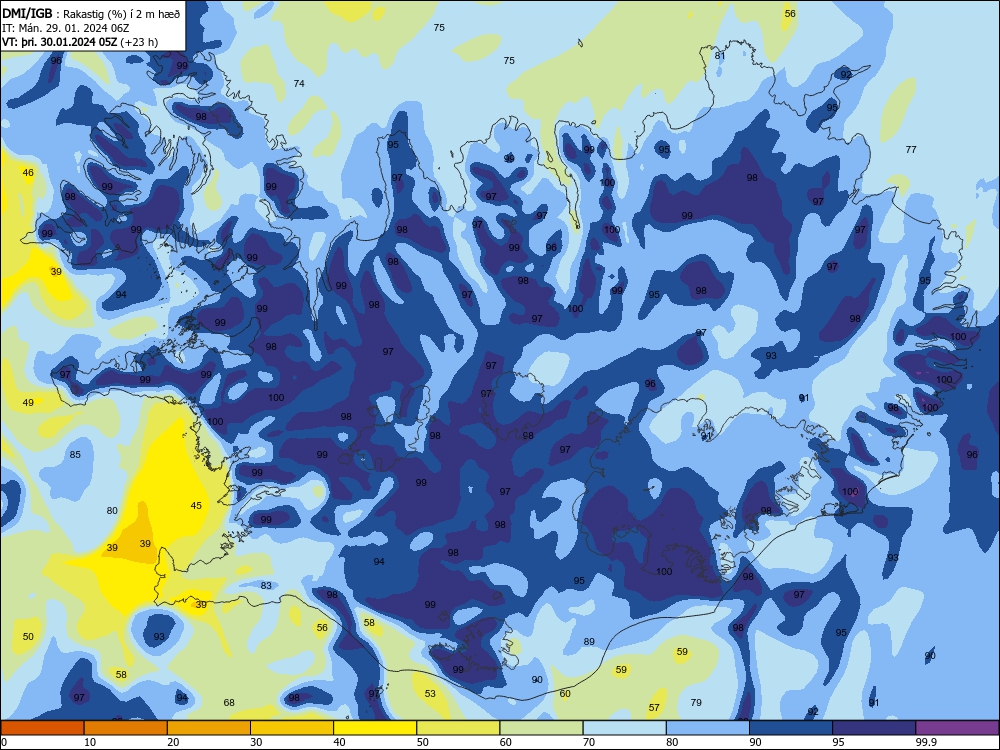Select the 30–40 amber legend swatch
Image resolution: width=1000 pixels, height=750 pixels.
coord(292,728)
